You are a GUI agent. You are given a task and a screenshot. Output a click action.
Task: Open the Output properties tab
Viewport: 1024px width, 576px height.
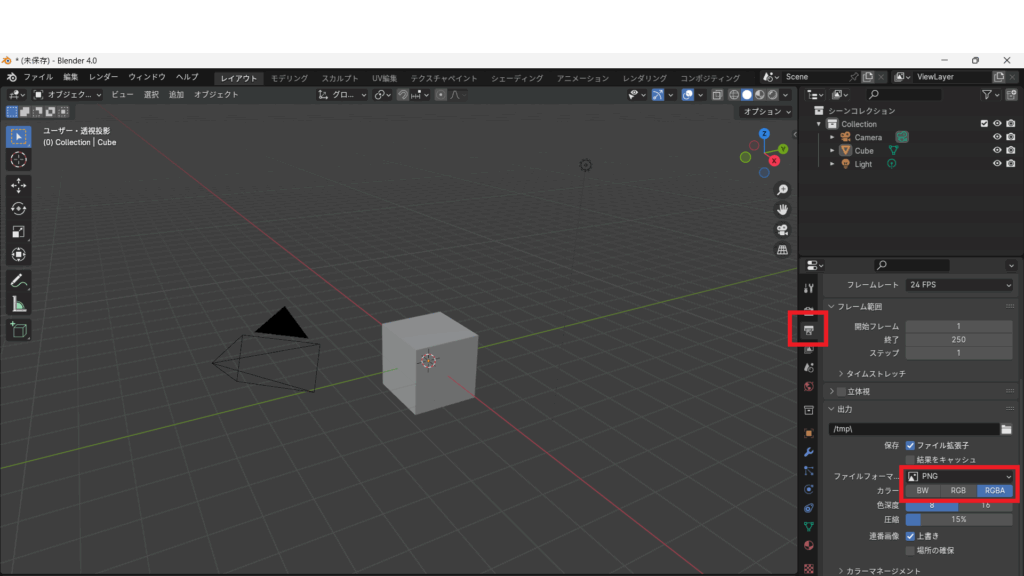click(808, 330)
